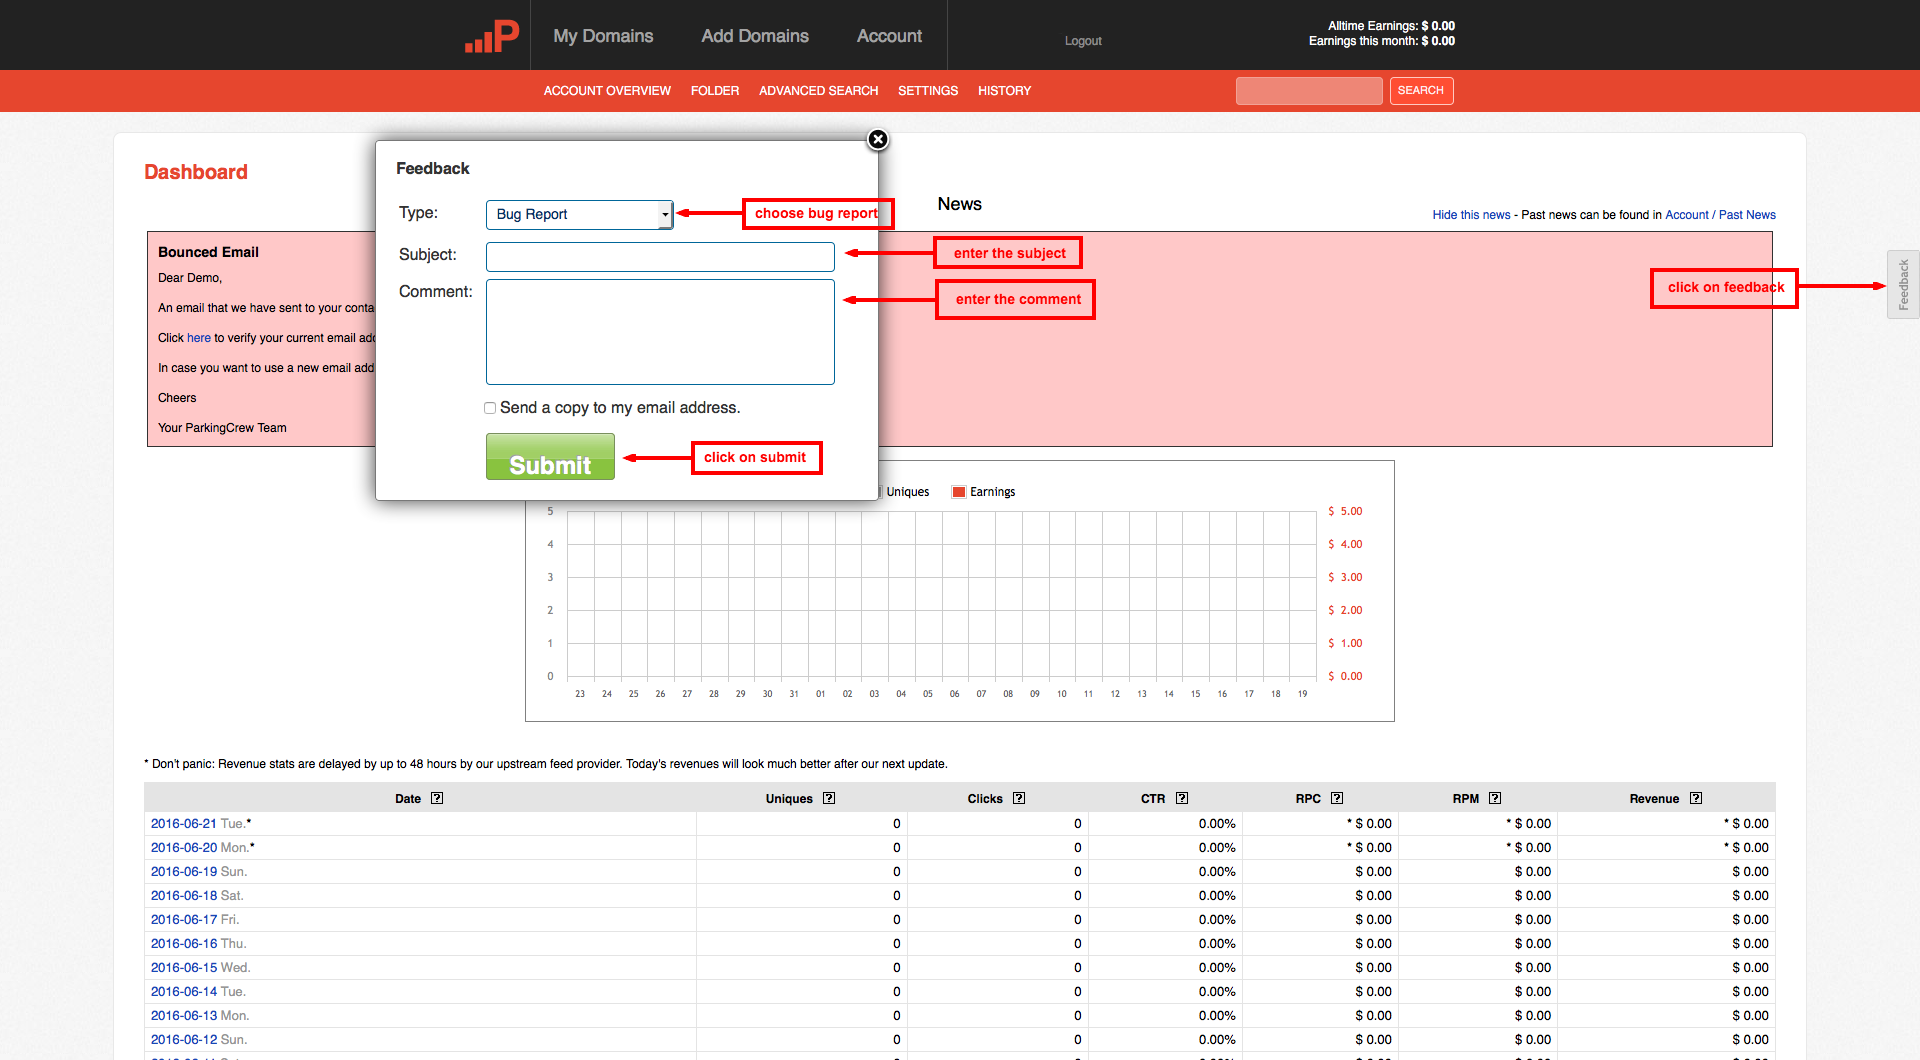Click the red Earnings legend swatch
The height and width of the screenshot is (1060, 1920).
pyautogui.click(x=959, y=492)
